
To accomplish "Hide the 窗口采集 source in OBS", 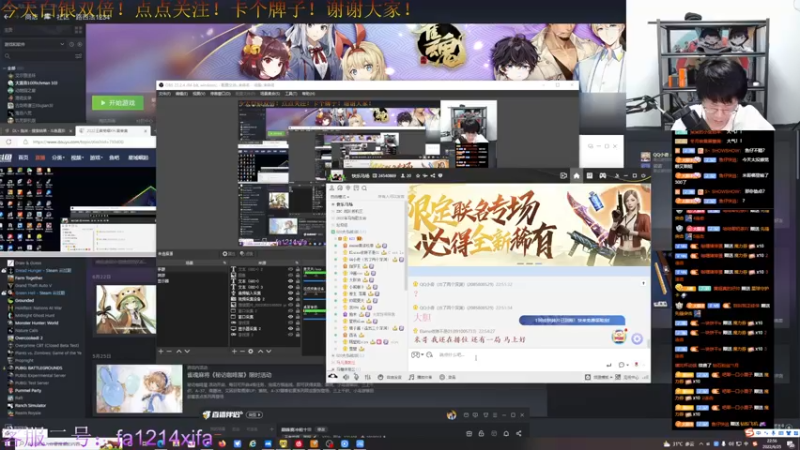I will (x=291, y=317).
